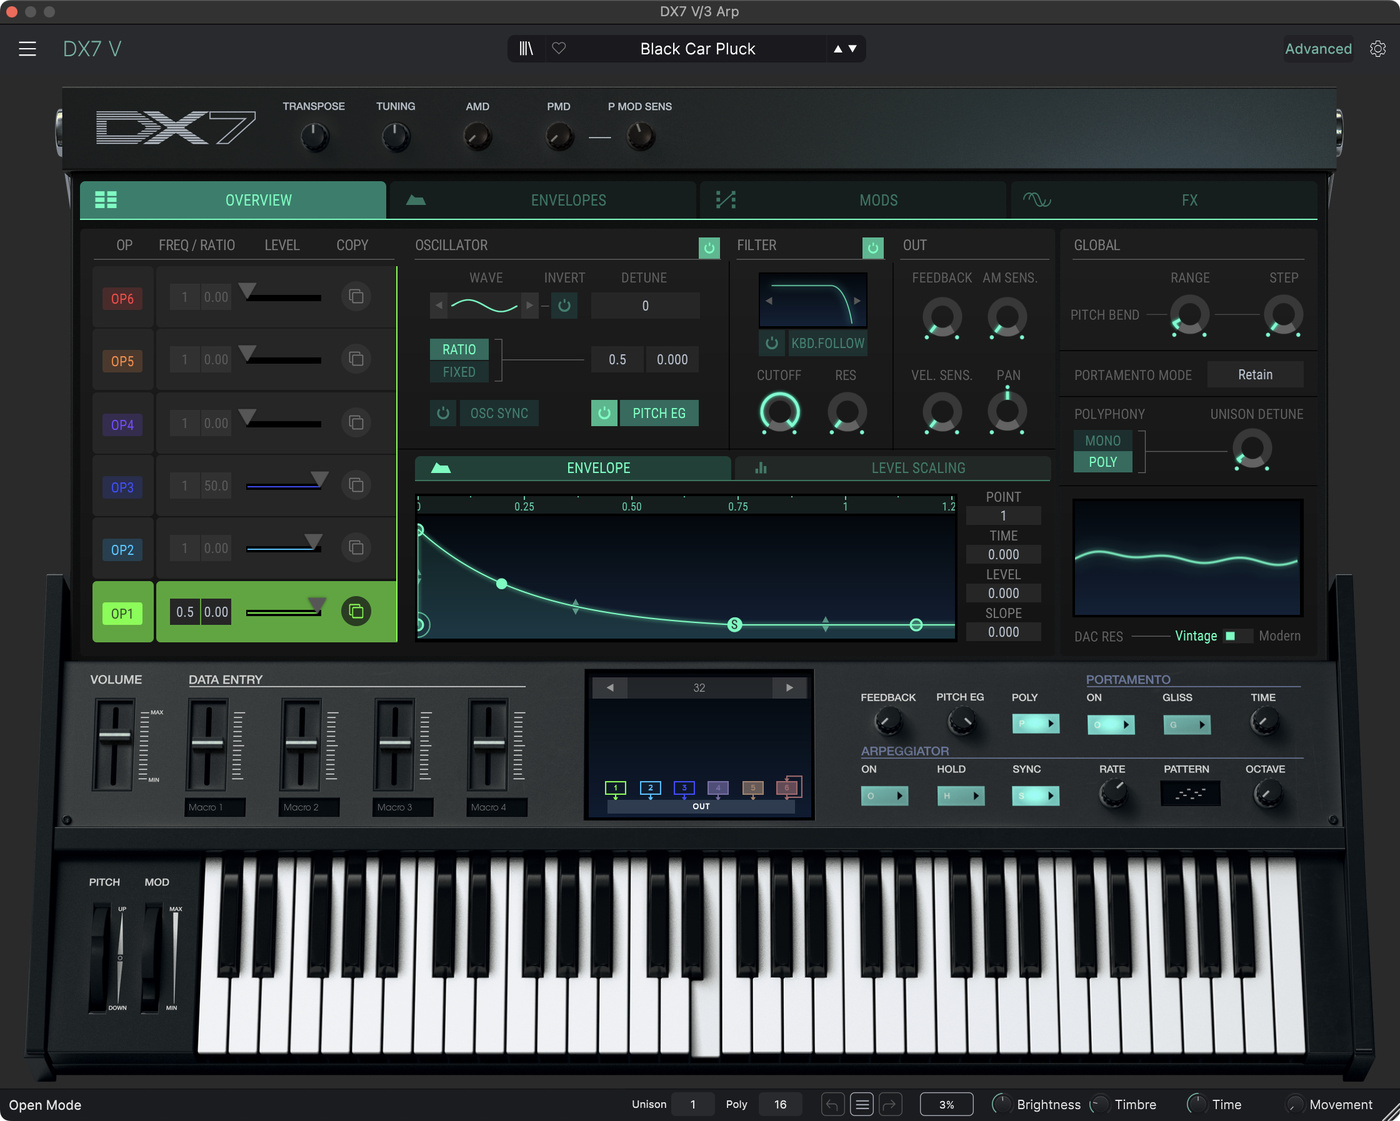Viewport: 1400px width, 1121px height.
Task: Switch to the FX tab
Action: pos(1164,200)
